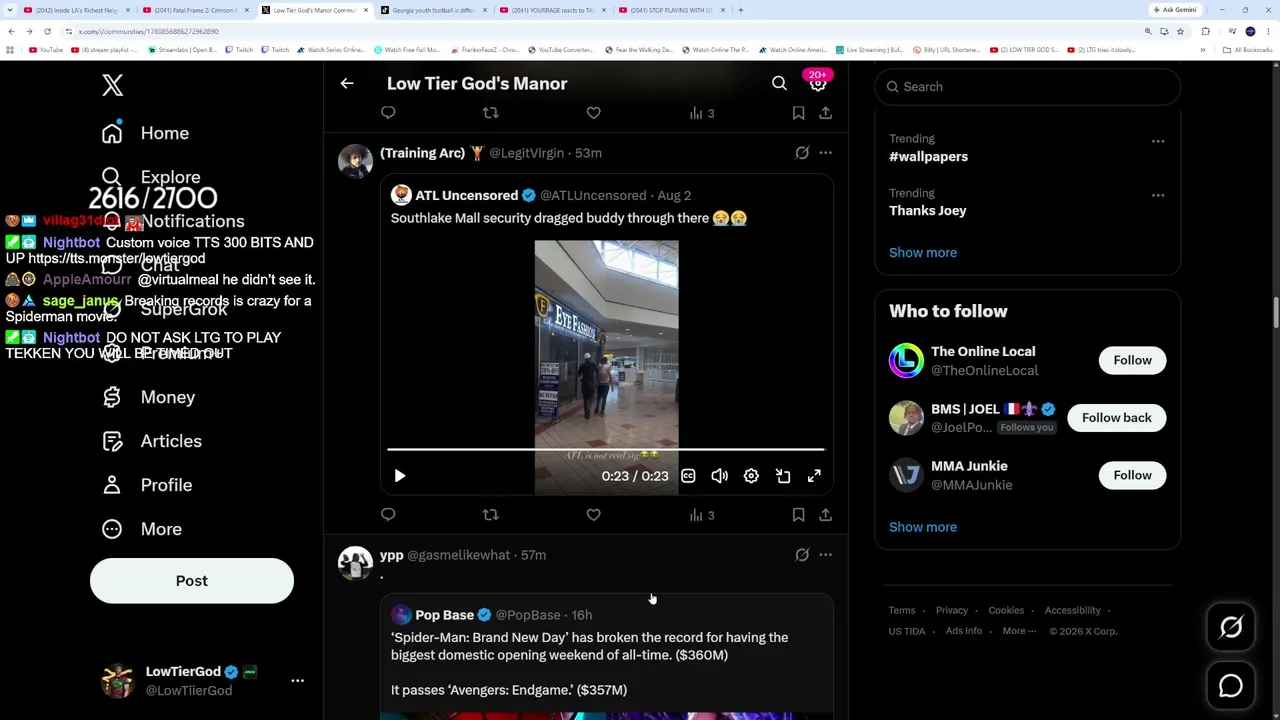Open the Privacy footer link
Image resolution: width=1280 pixels, height=720 pixels.
[x=952, y=610]
